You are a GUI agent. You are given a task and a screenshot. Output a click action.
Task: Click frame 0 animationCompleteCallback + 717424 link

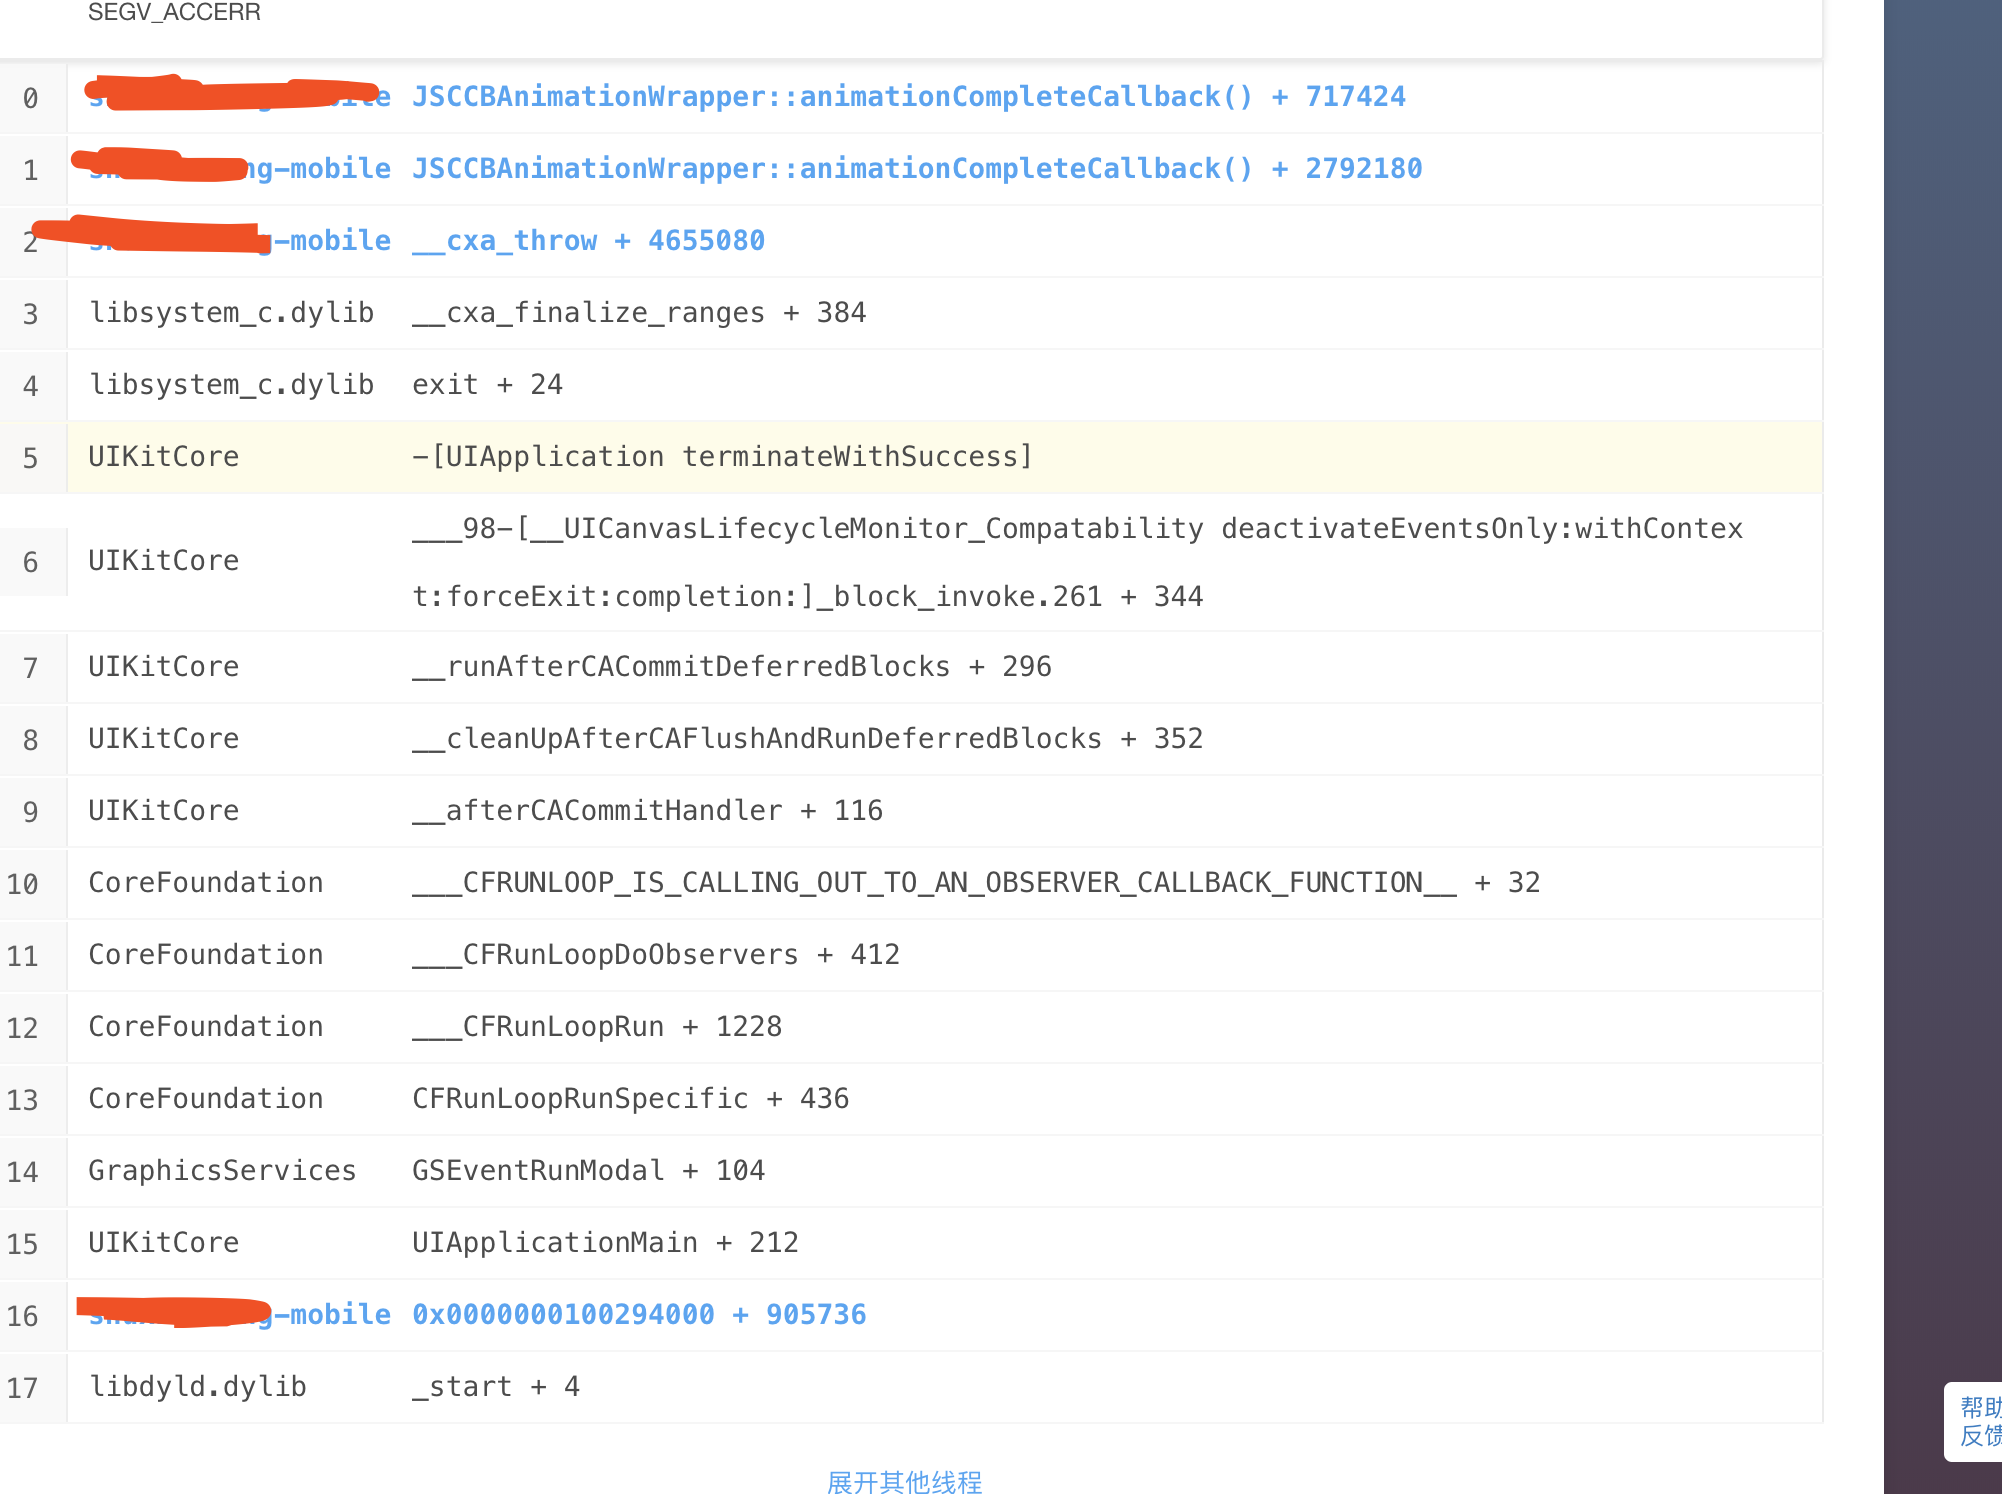click(x=908, y=97)
